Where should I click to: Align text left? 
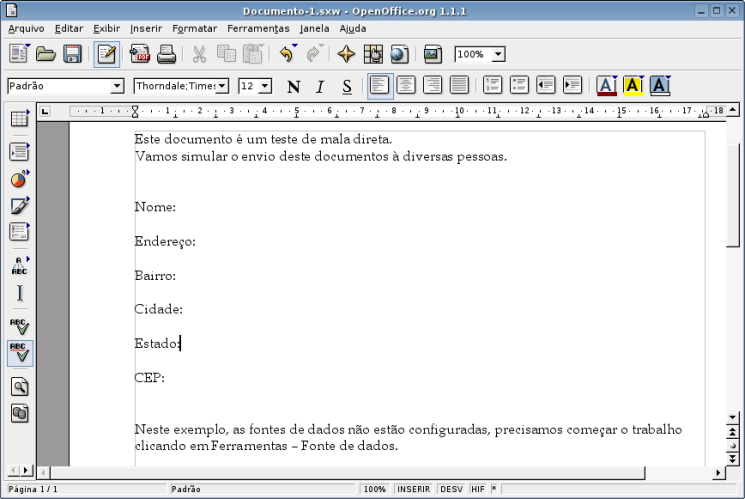coord(380,86)
